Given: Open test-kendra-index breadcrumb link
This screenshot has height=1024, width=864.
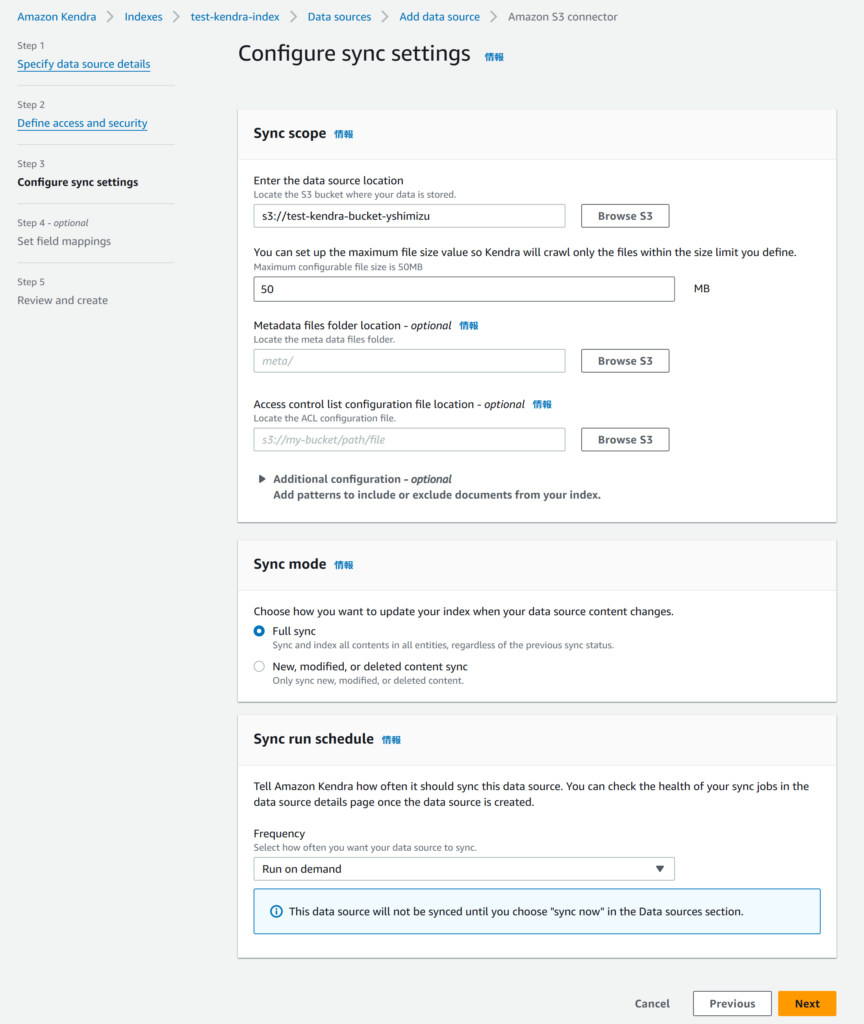Looking at the screenshot, I should click(234, 17).
